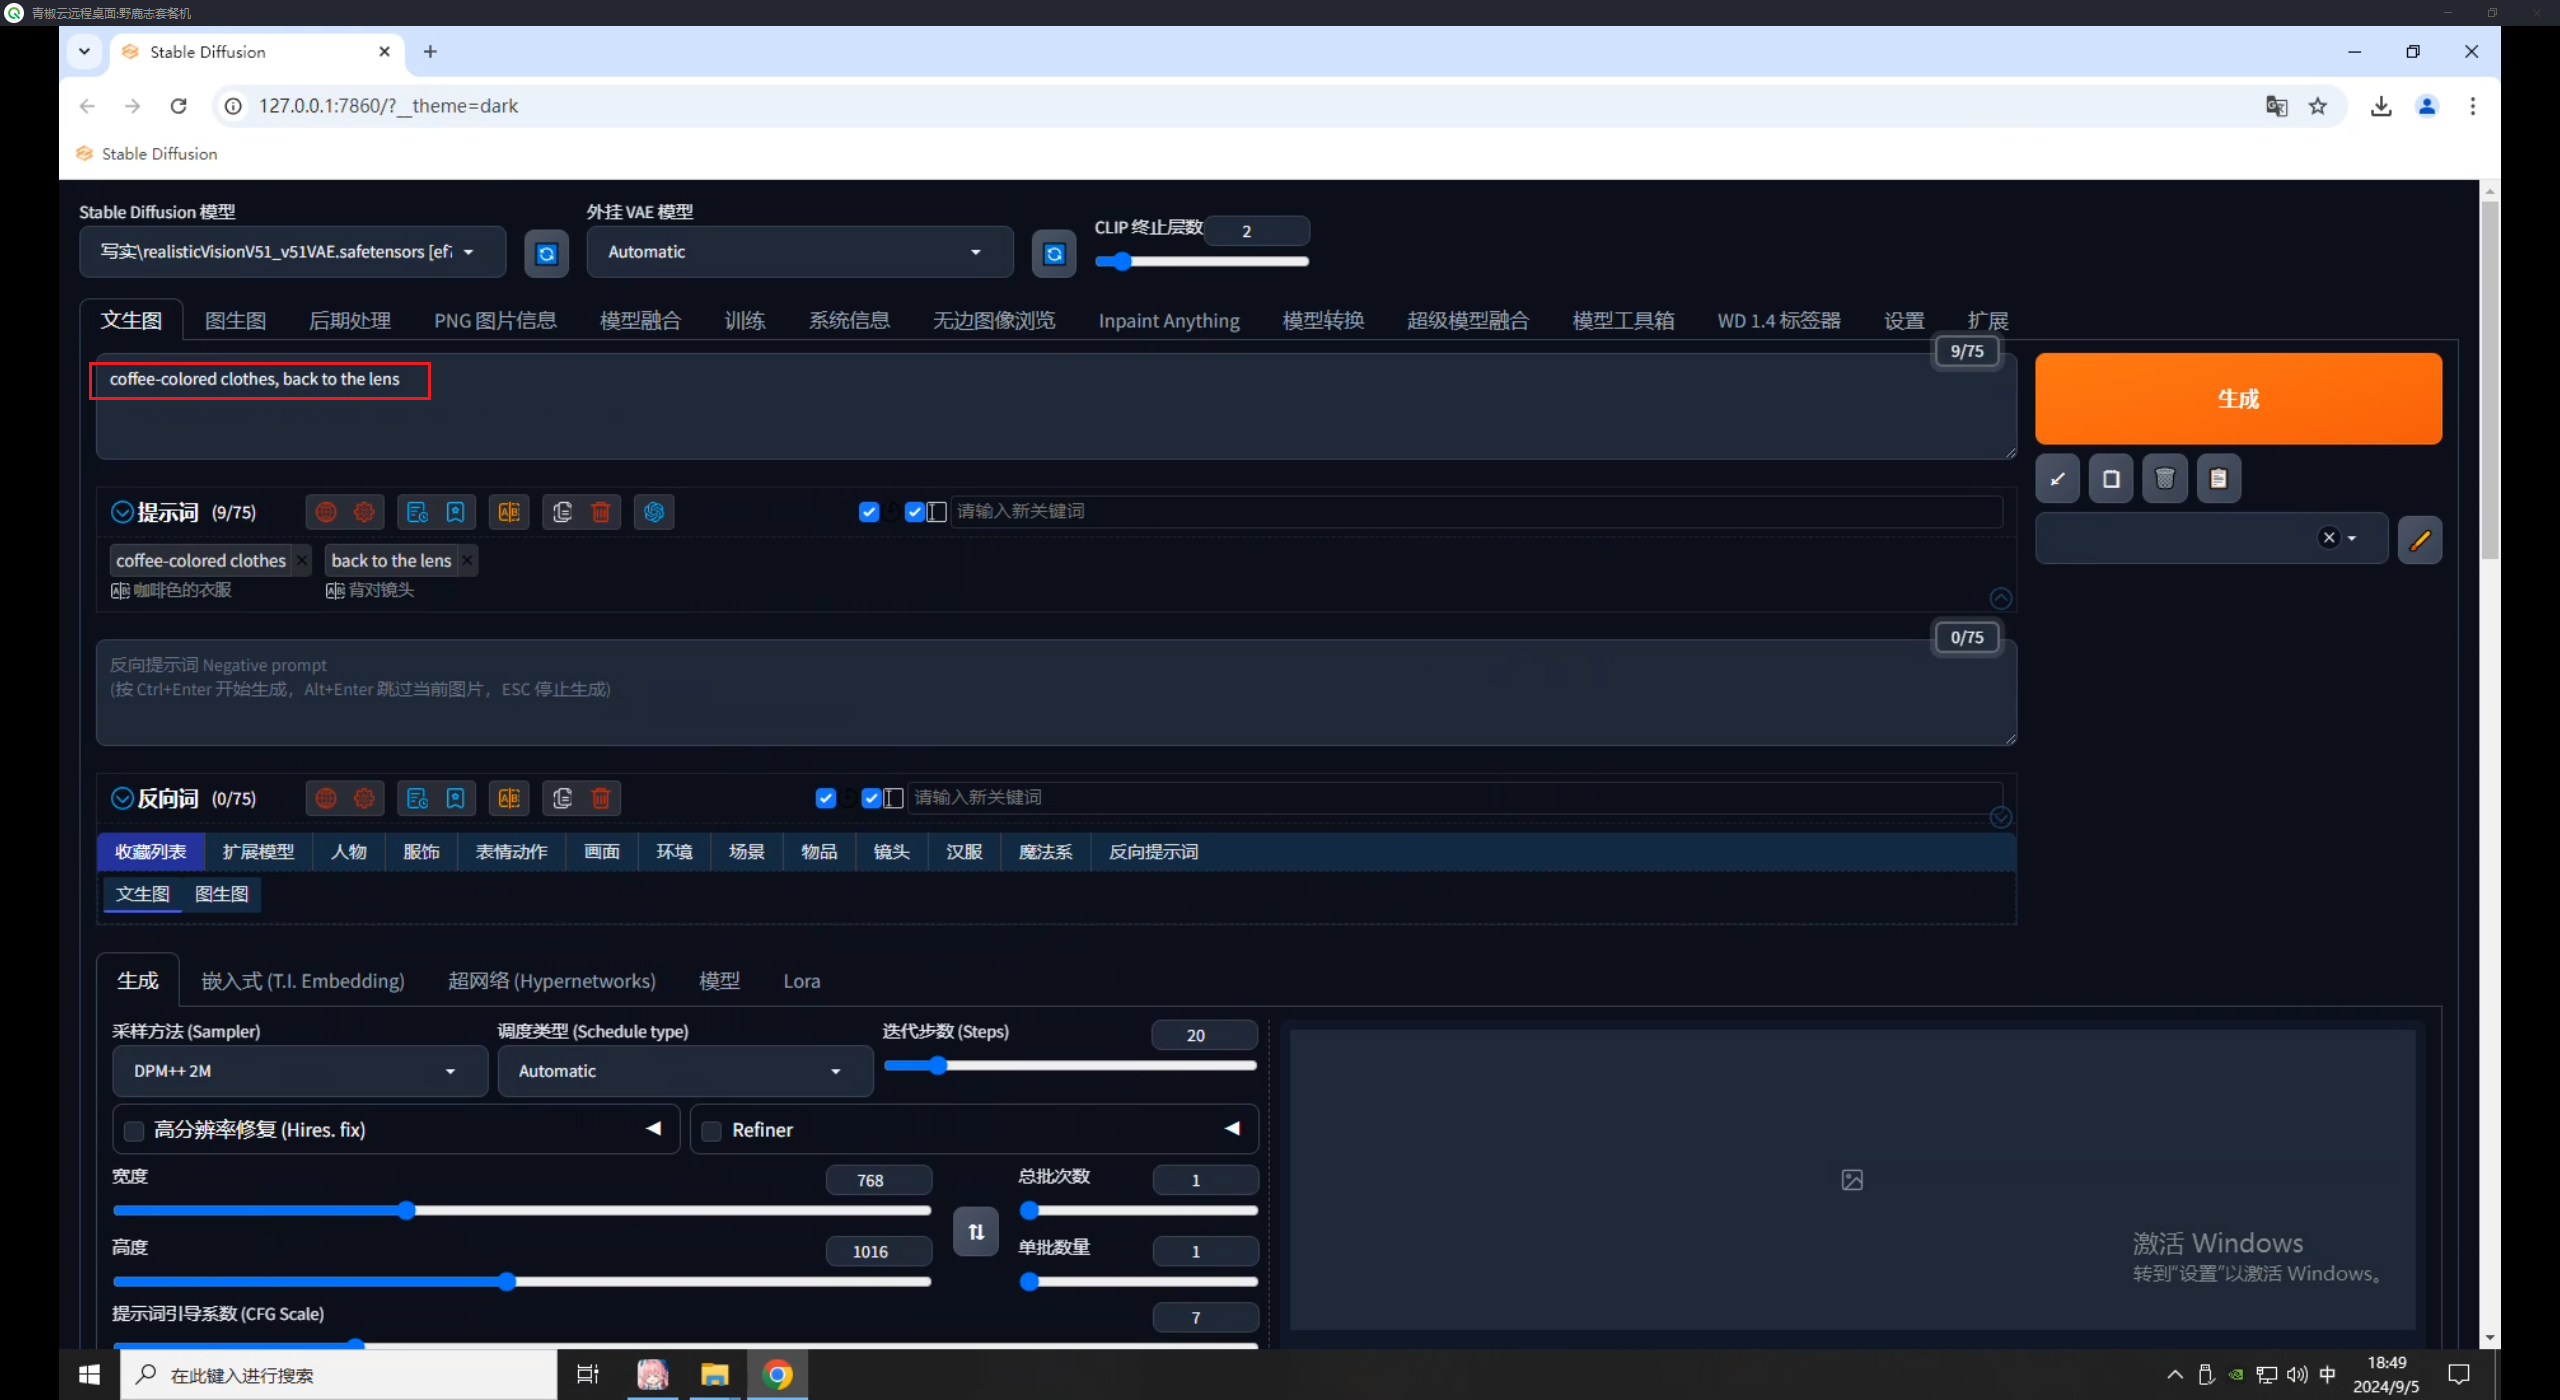
Task: Open bookmark favorites icon in 提示词 toolbar
Action: (x=455, y=512)
